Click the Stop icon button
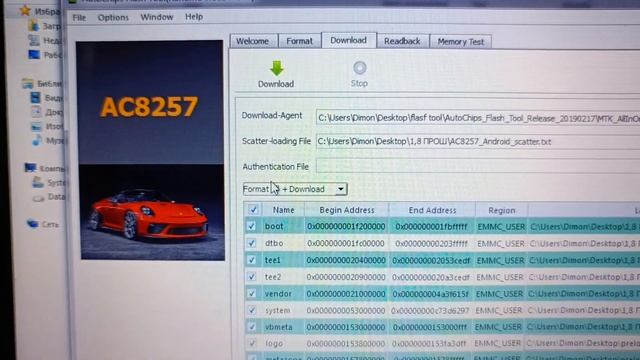 [359, 68]
